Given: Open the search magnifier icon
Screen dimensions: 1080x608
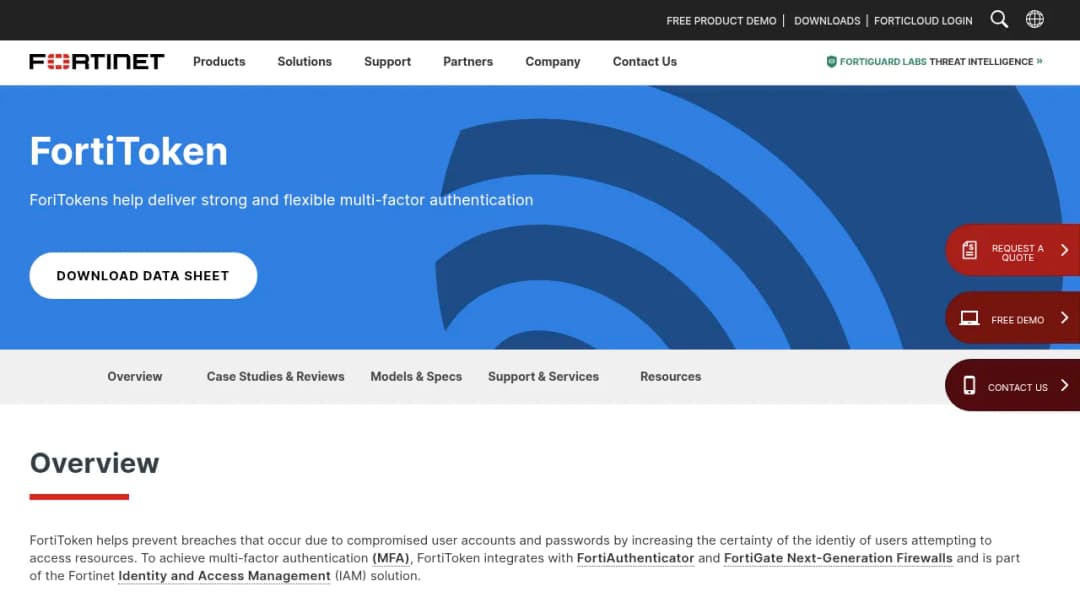Looking at the screenshot, I should point(999,19).
